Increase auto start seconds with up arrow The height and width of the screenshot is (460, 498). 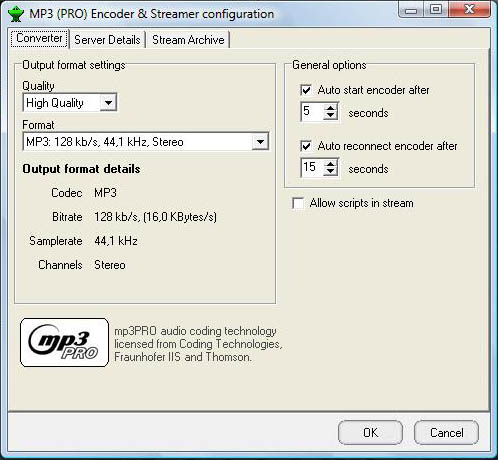(x=330, y=108)
